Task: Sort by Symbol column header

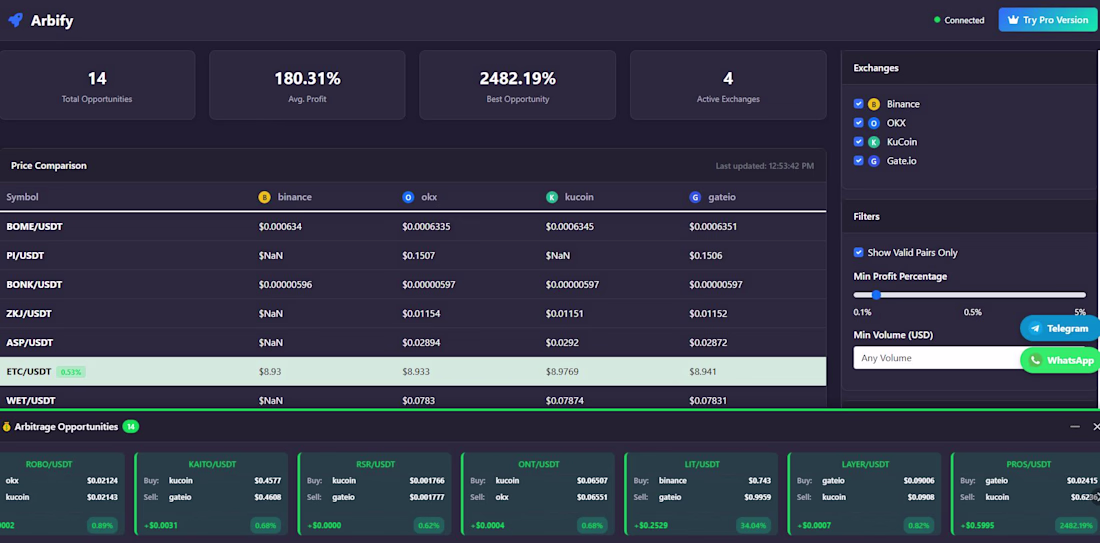Action: 22,197
